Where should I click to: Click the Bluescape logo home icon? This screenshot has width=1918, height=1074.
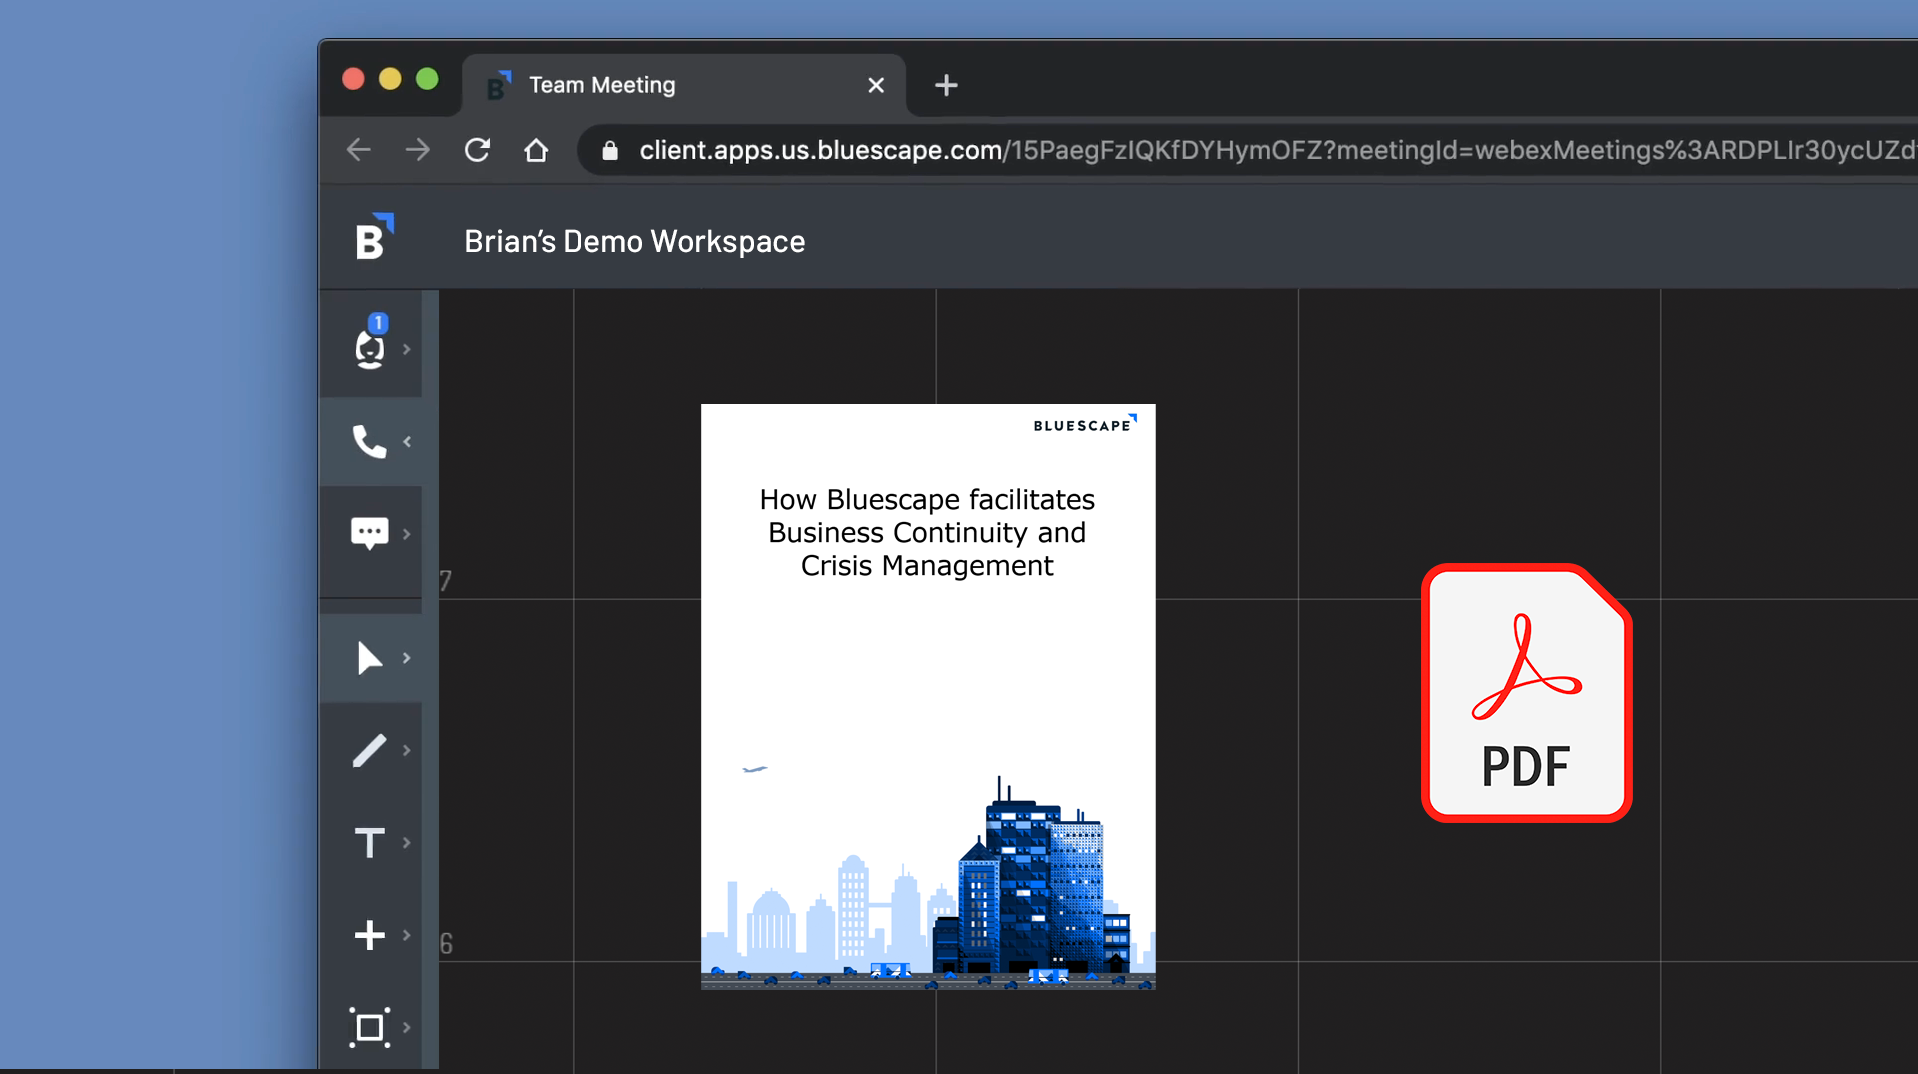[x=374, y=238]
